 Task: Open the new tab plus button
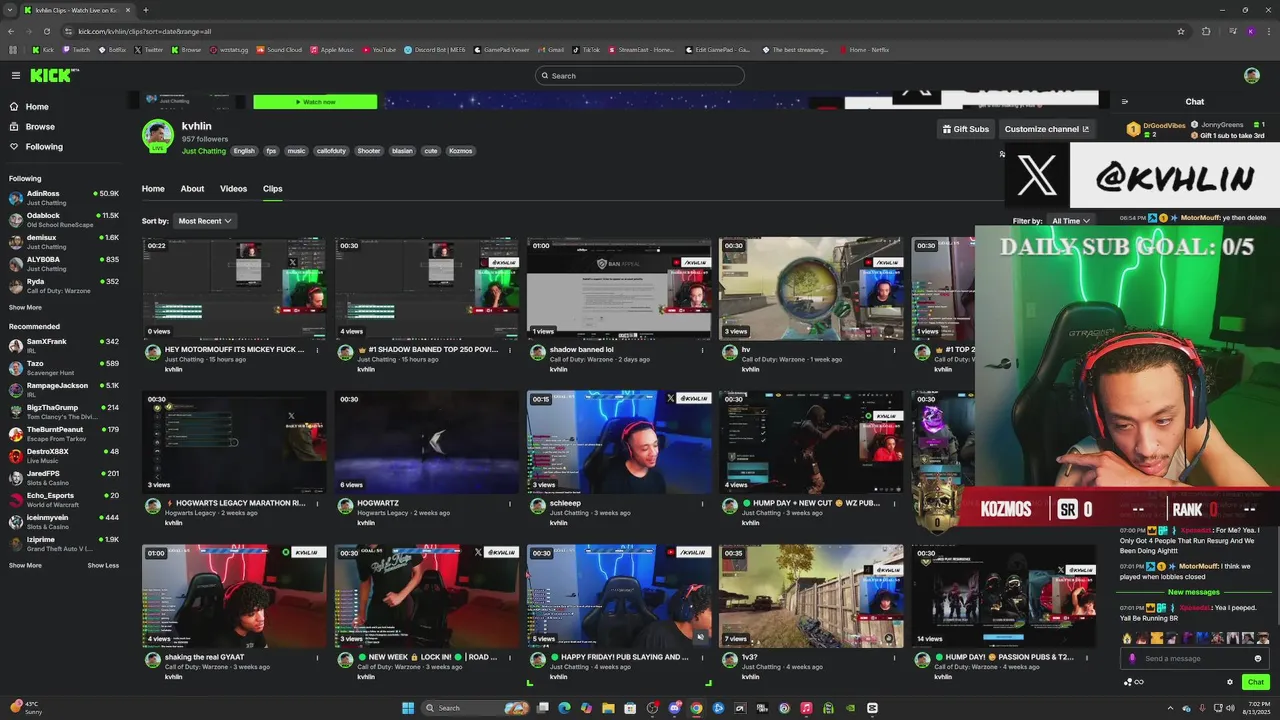click(x=146, y=10)
